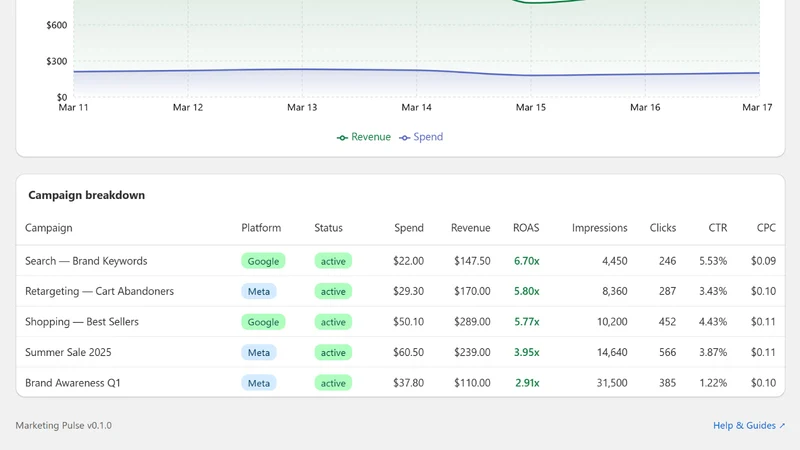Select the Summer Sale 2025 campaign
The height and width of the screenshot is (450, 800).
(x=68, y=353)
